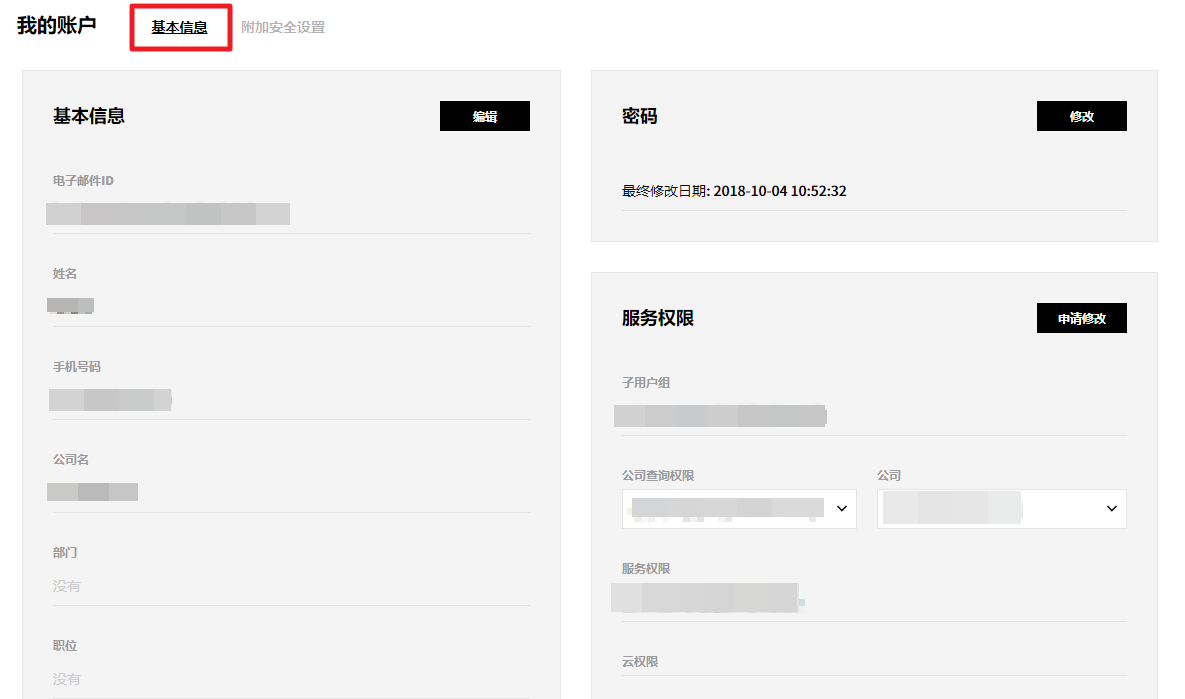Click the chevron arrow in 公司查询权限 box
This screenshot has height=699, width=1185.
[x=841, y=509]
